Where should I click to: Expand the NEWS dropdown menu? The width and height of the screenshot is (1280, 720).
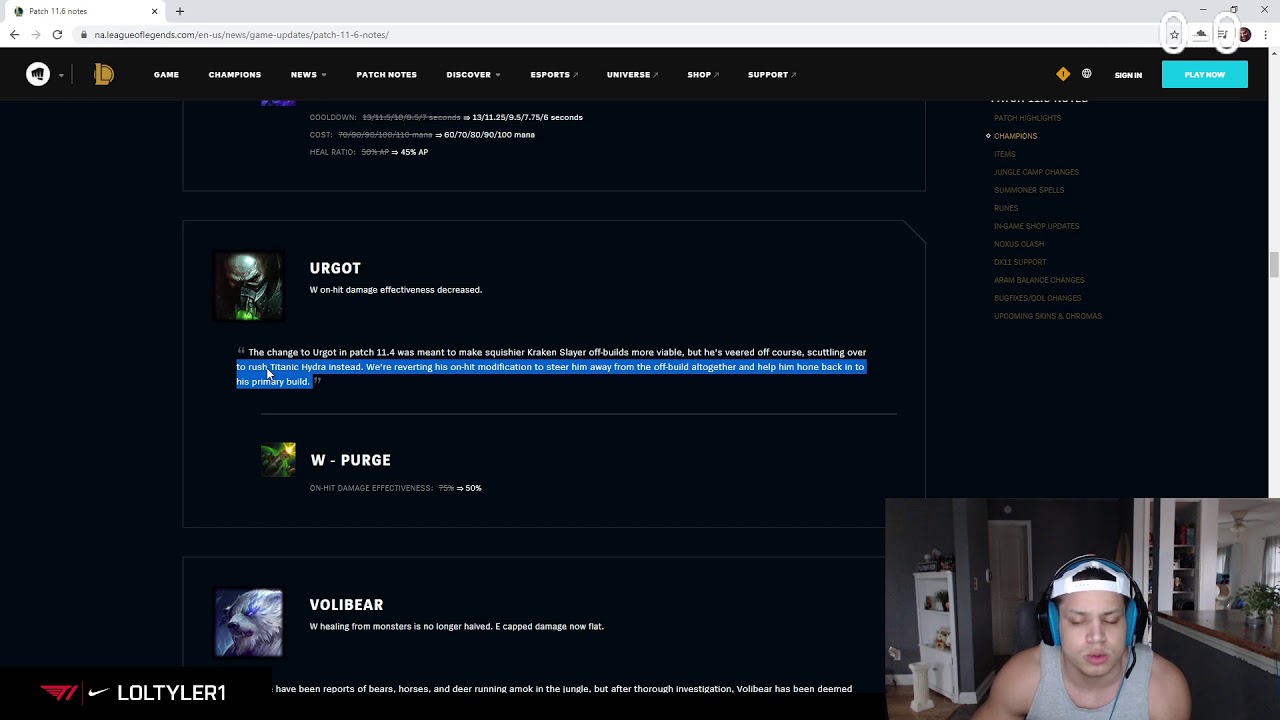(x=308, y=75)
